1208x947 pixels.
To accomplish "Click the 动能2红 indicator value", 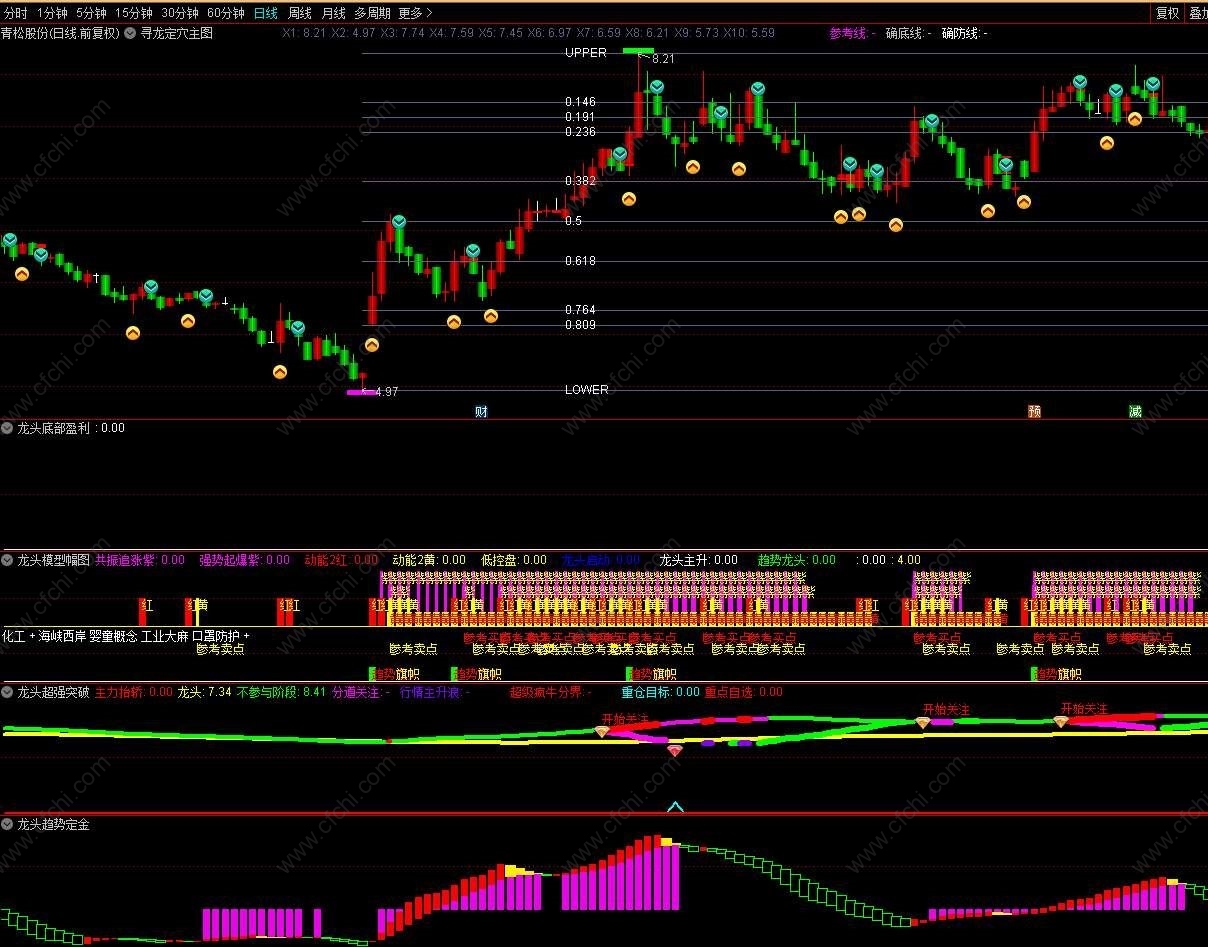I will [341, 560].
